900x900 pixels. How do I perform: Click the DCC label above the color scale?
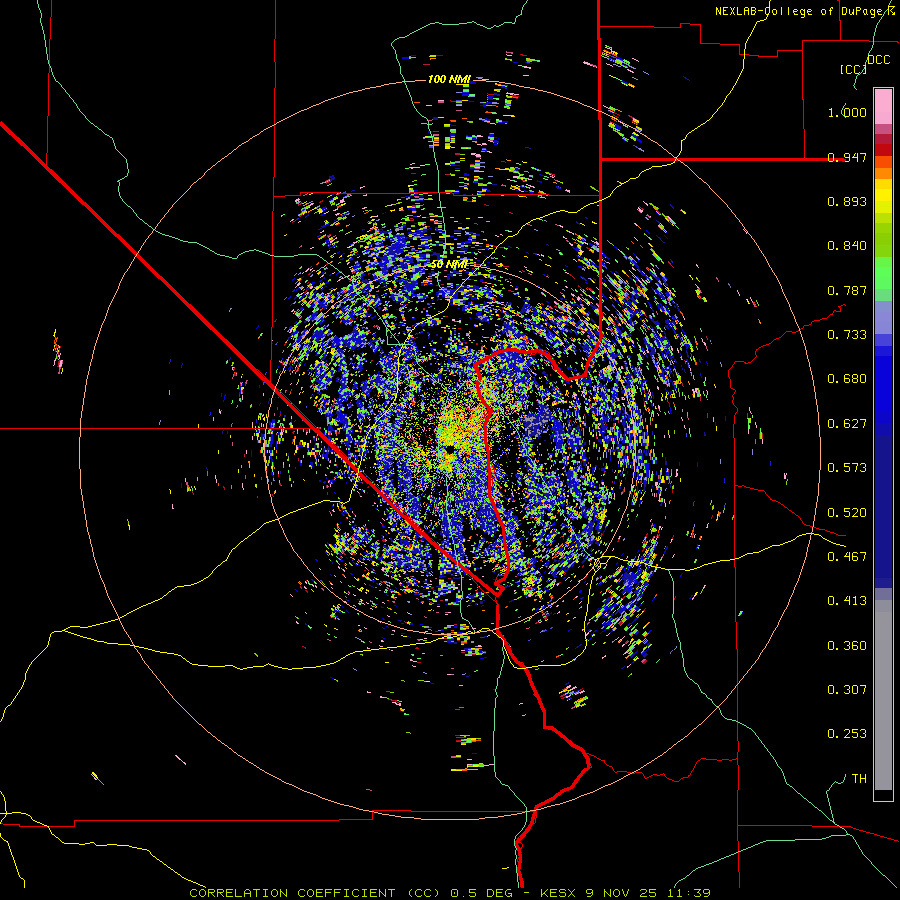coord(878,60)
